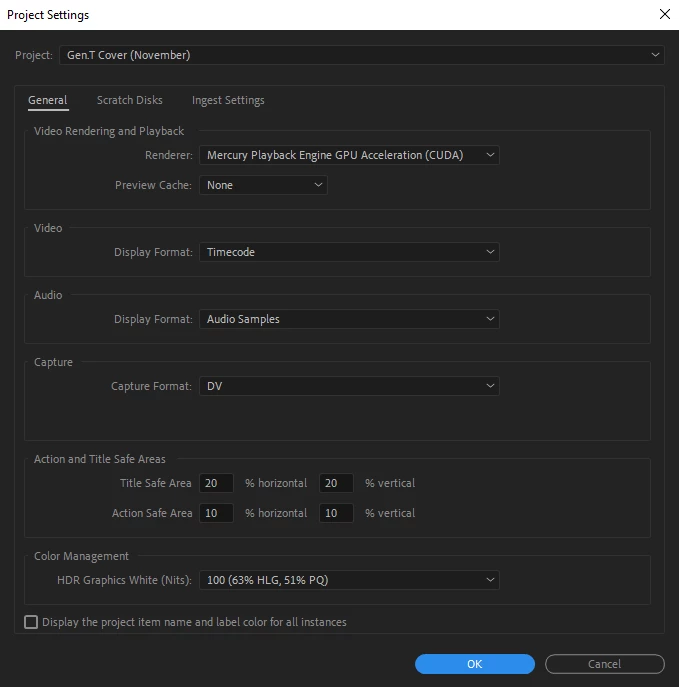Switch to the General tab

[48, 100]
